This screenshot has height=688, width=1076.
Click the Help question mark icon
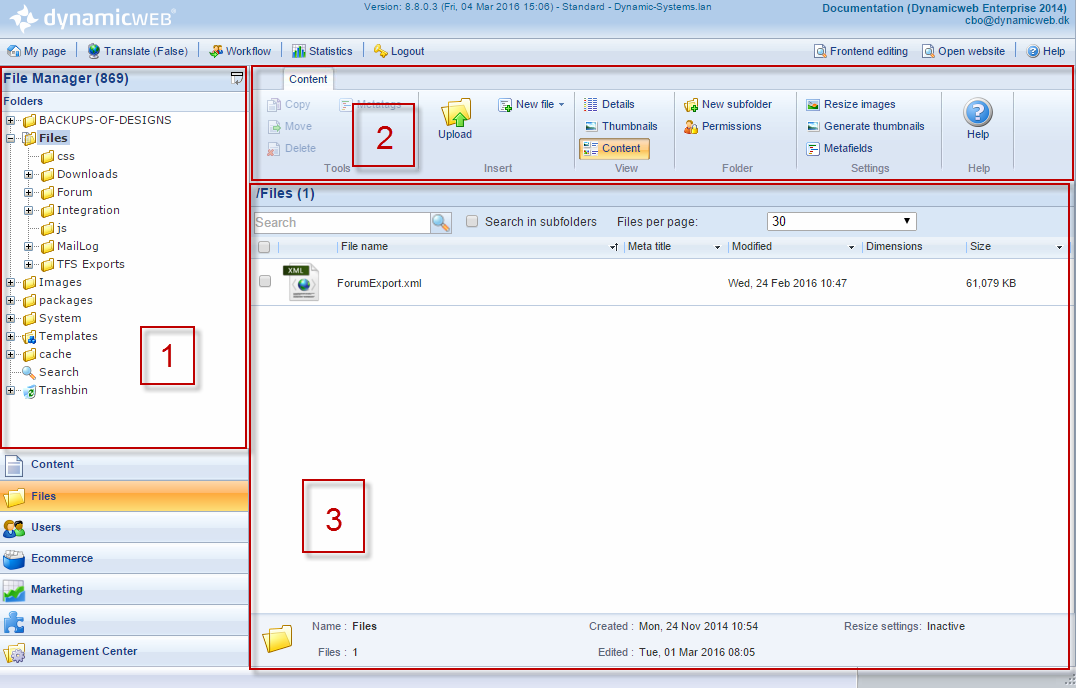click(977, 112)
